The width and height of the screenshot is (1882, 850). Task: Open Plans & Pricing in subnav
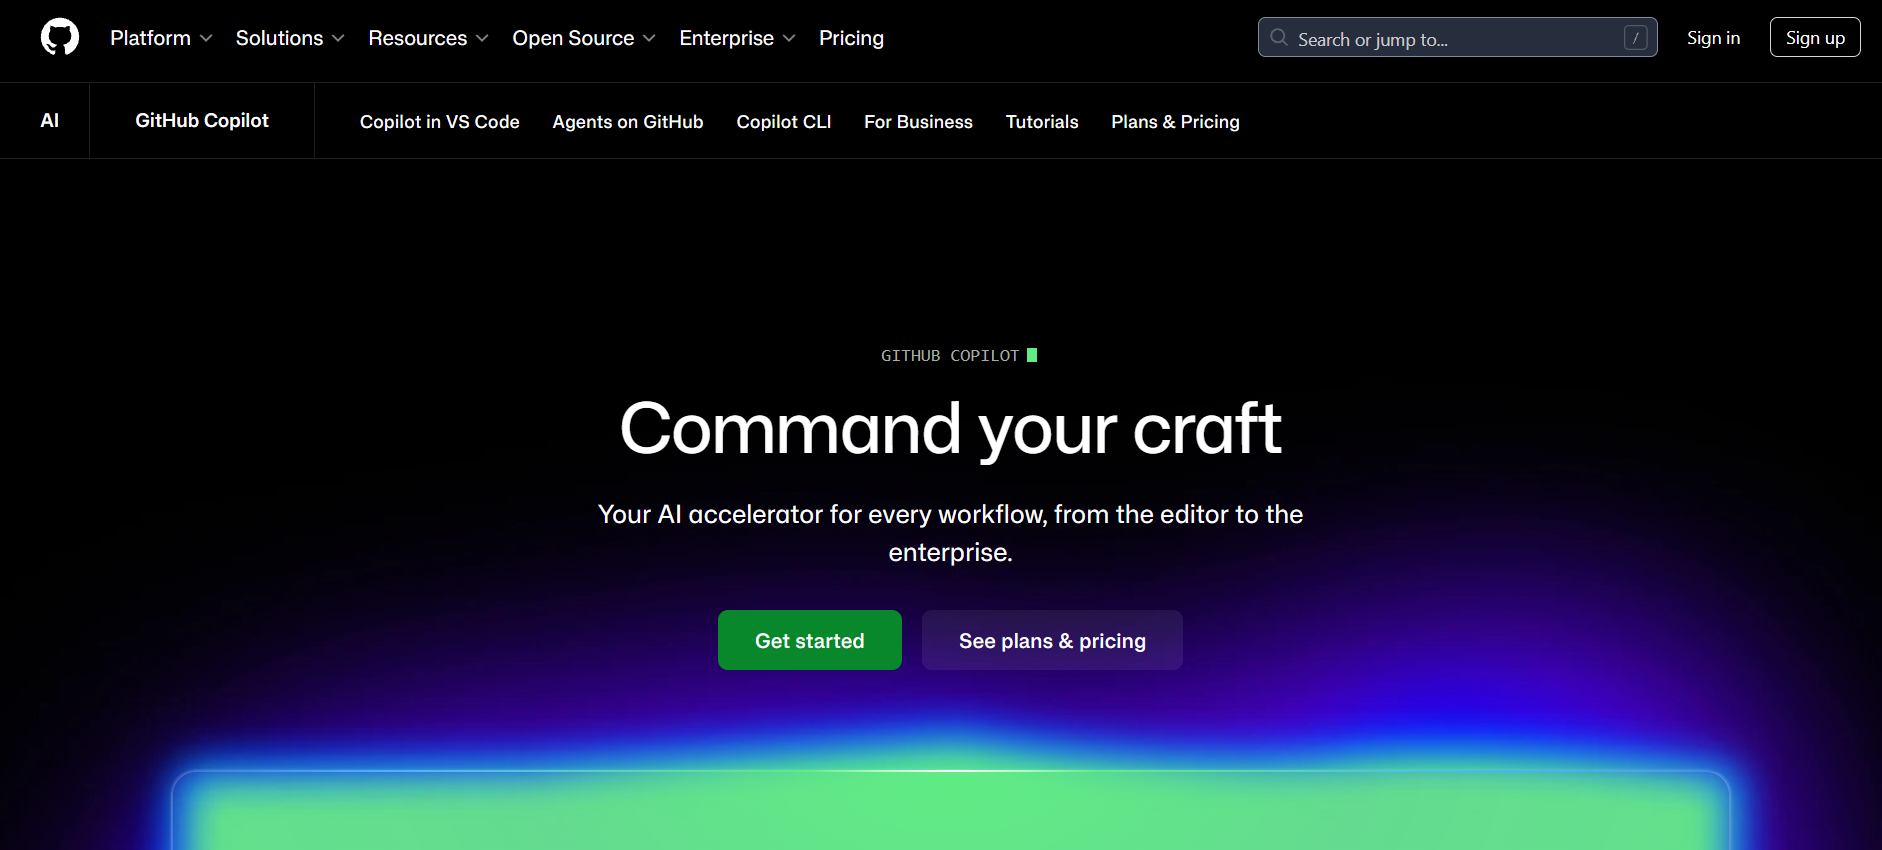click(1175, 122)
